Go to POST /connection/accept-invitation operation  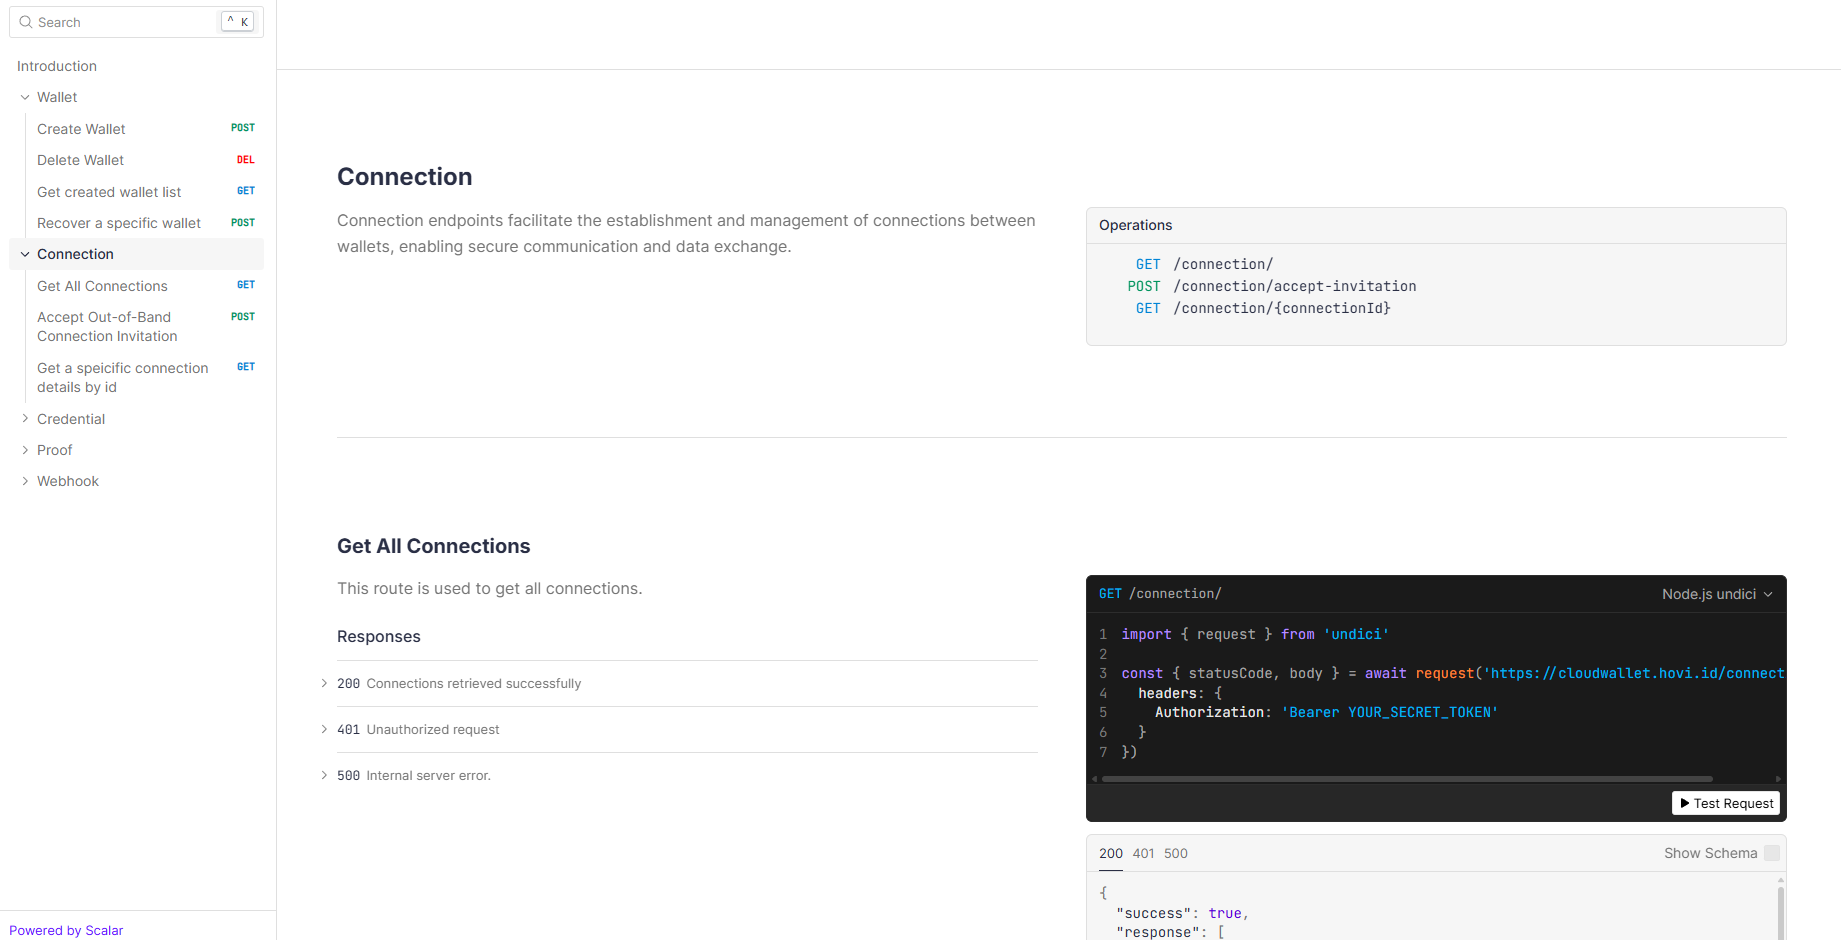(x=1294, y=286)
